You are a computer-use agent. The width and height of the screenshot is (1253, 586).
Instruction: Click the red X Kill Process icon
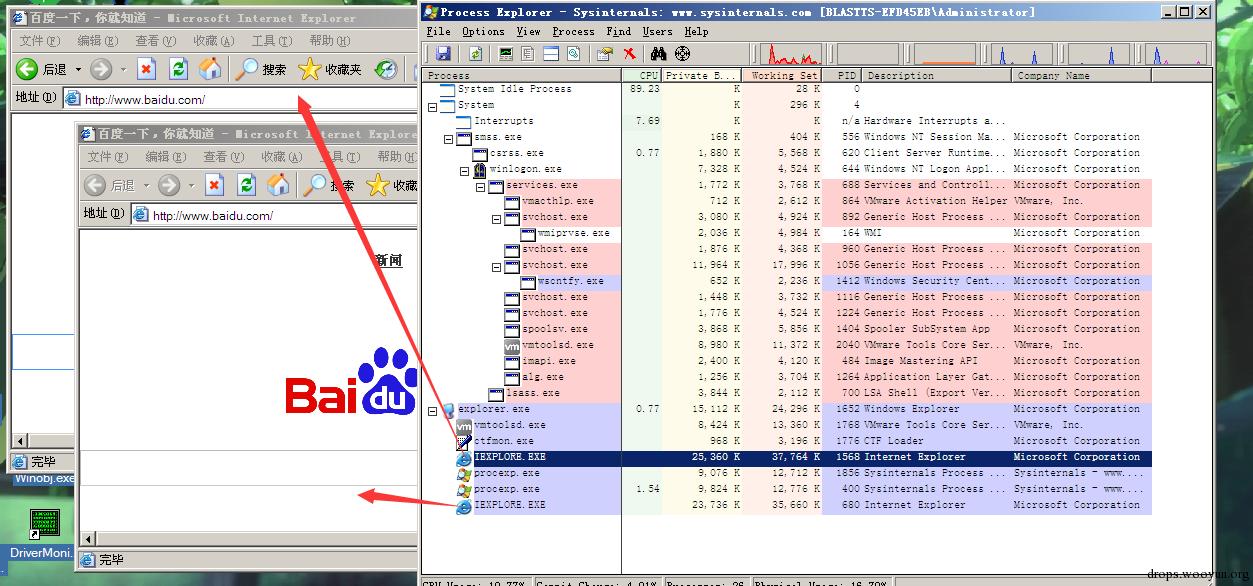630,54
